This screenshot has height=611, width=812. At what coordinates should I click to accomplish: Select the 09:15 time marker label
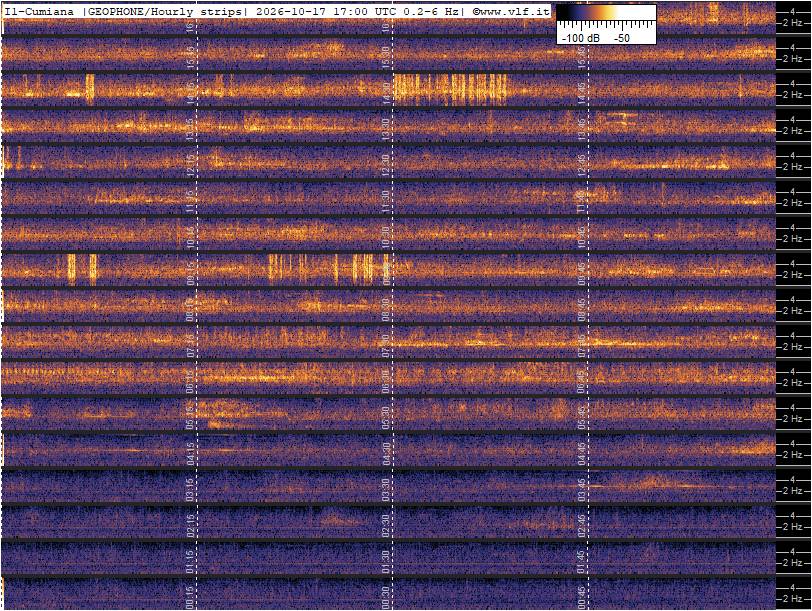tap(191, 273)
